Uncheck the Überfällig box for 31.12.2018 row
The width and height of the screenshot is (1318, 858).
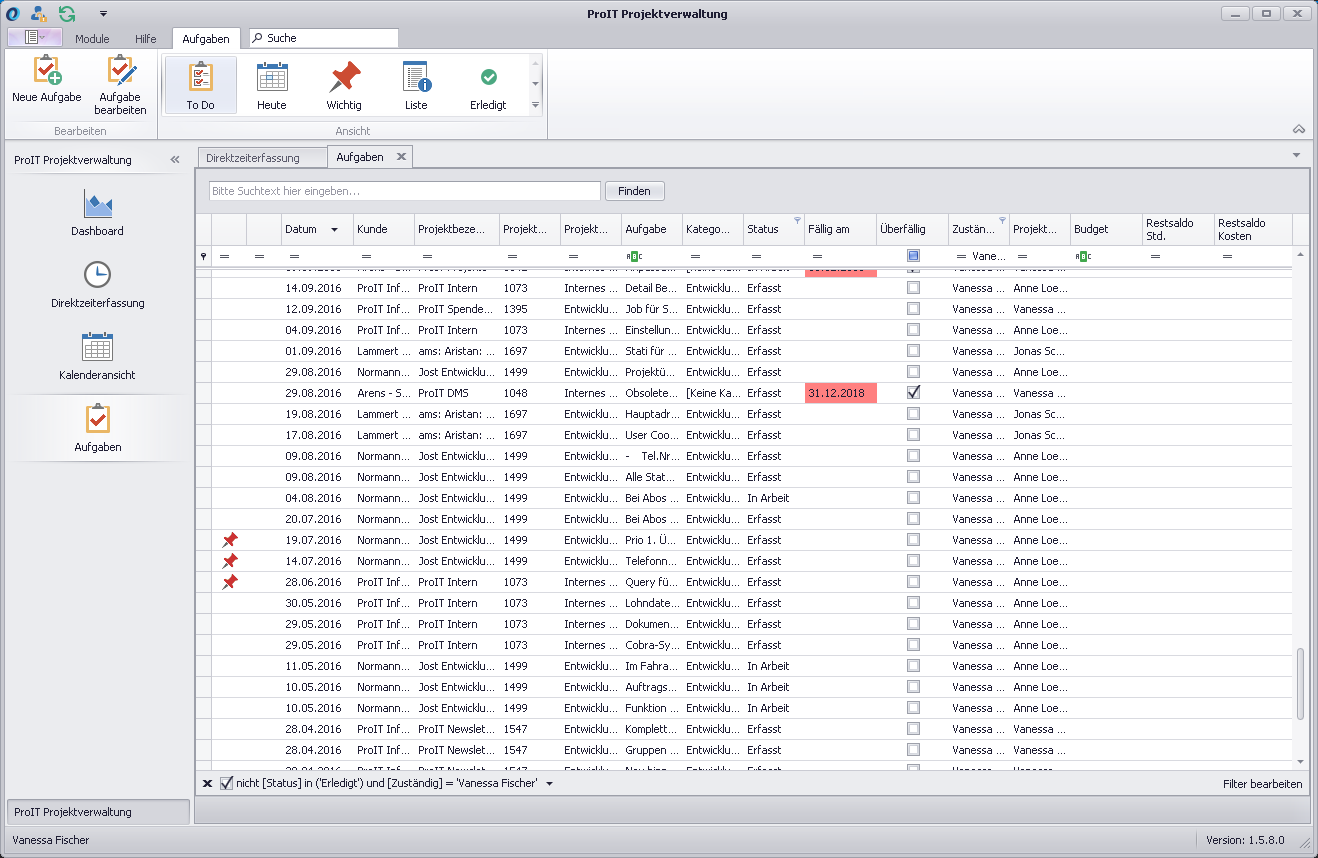(x=913, y=393)
